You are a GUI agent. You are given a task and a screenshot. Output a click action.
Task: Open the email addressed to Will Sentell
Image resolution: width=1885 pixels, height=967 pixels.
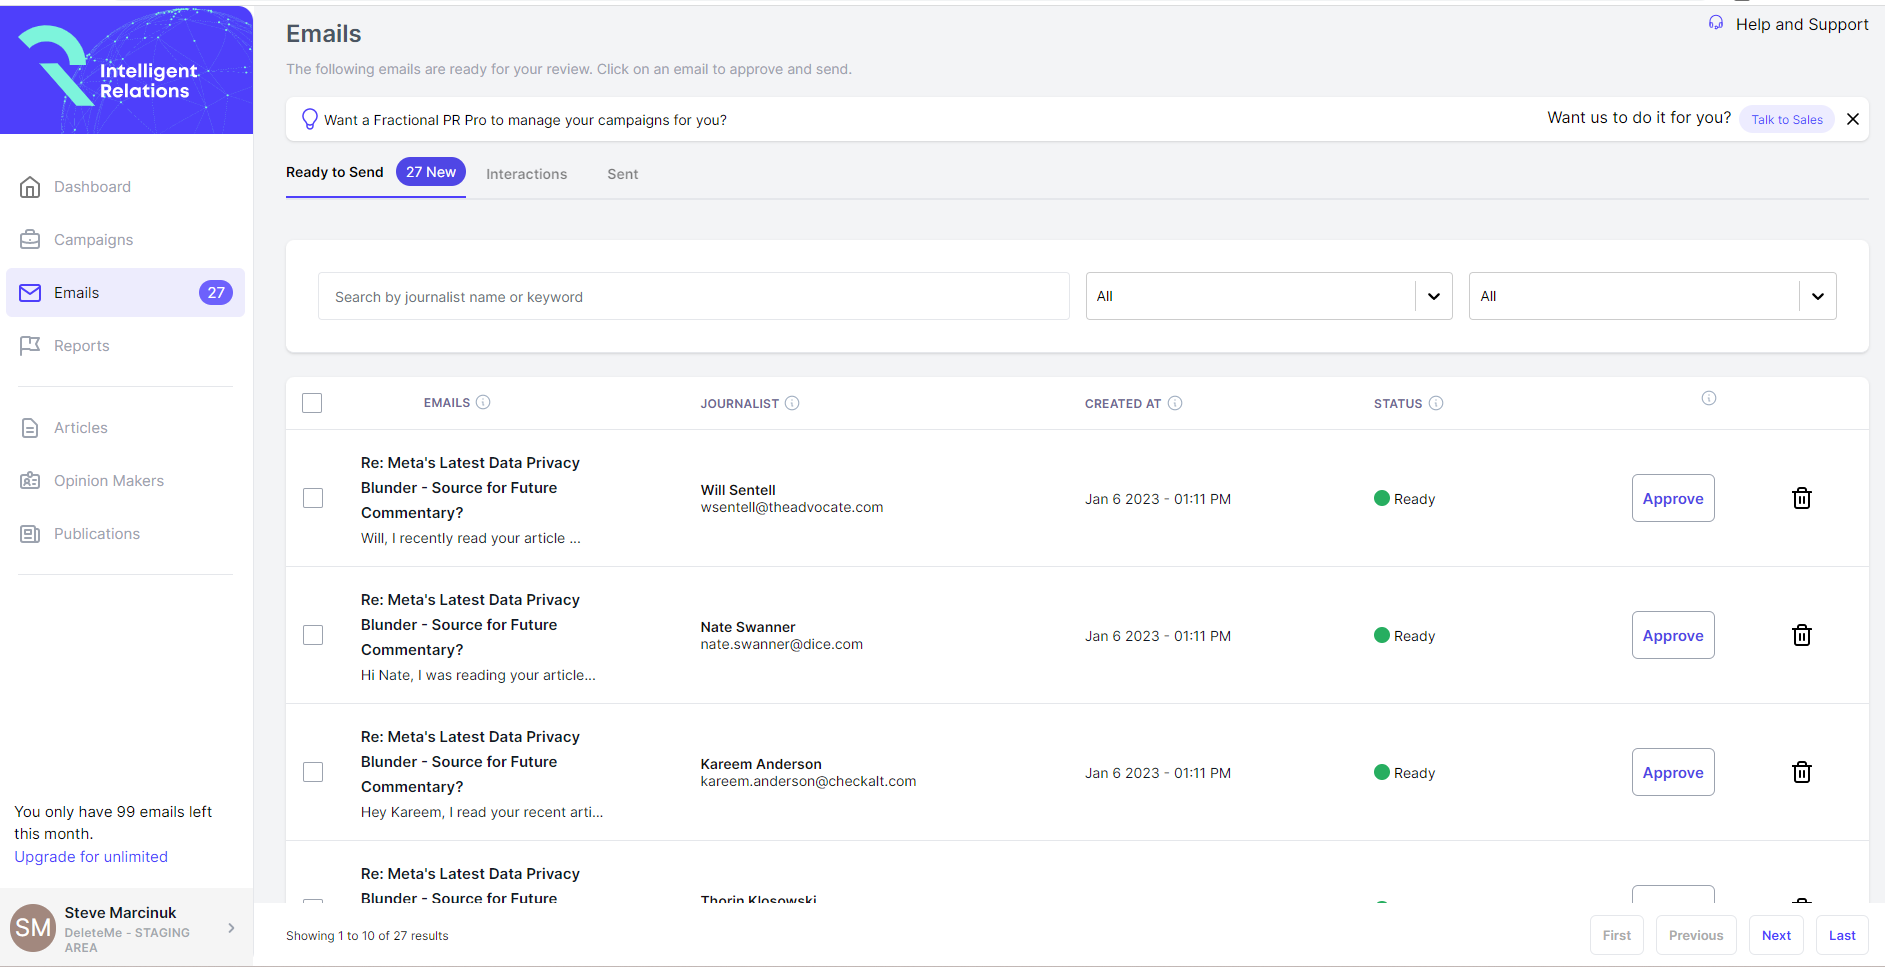coord(471,500)
